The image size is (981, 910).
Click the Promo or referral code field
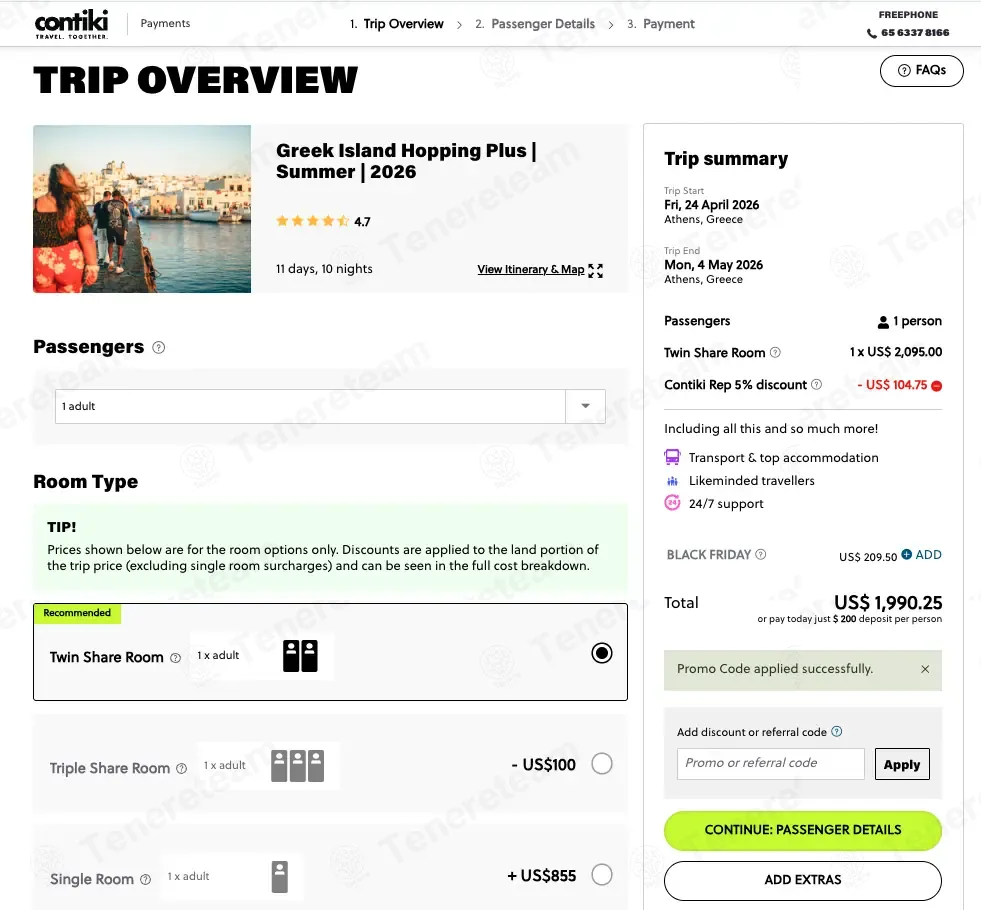[x=771, y=764]
